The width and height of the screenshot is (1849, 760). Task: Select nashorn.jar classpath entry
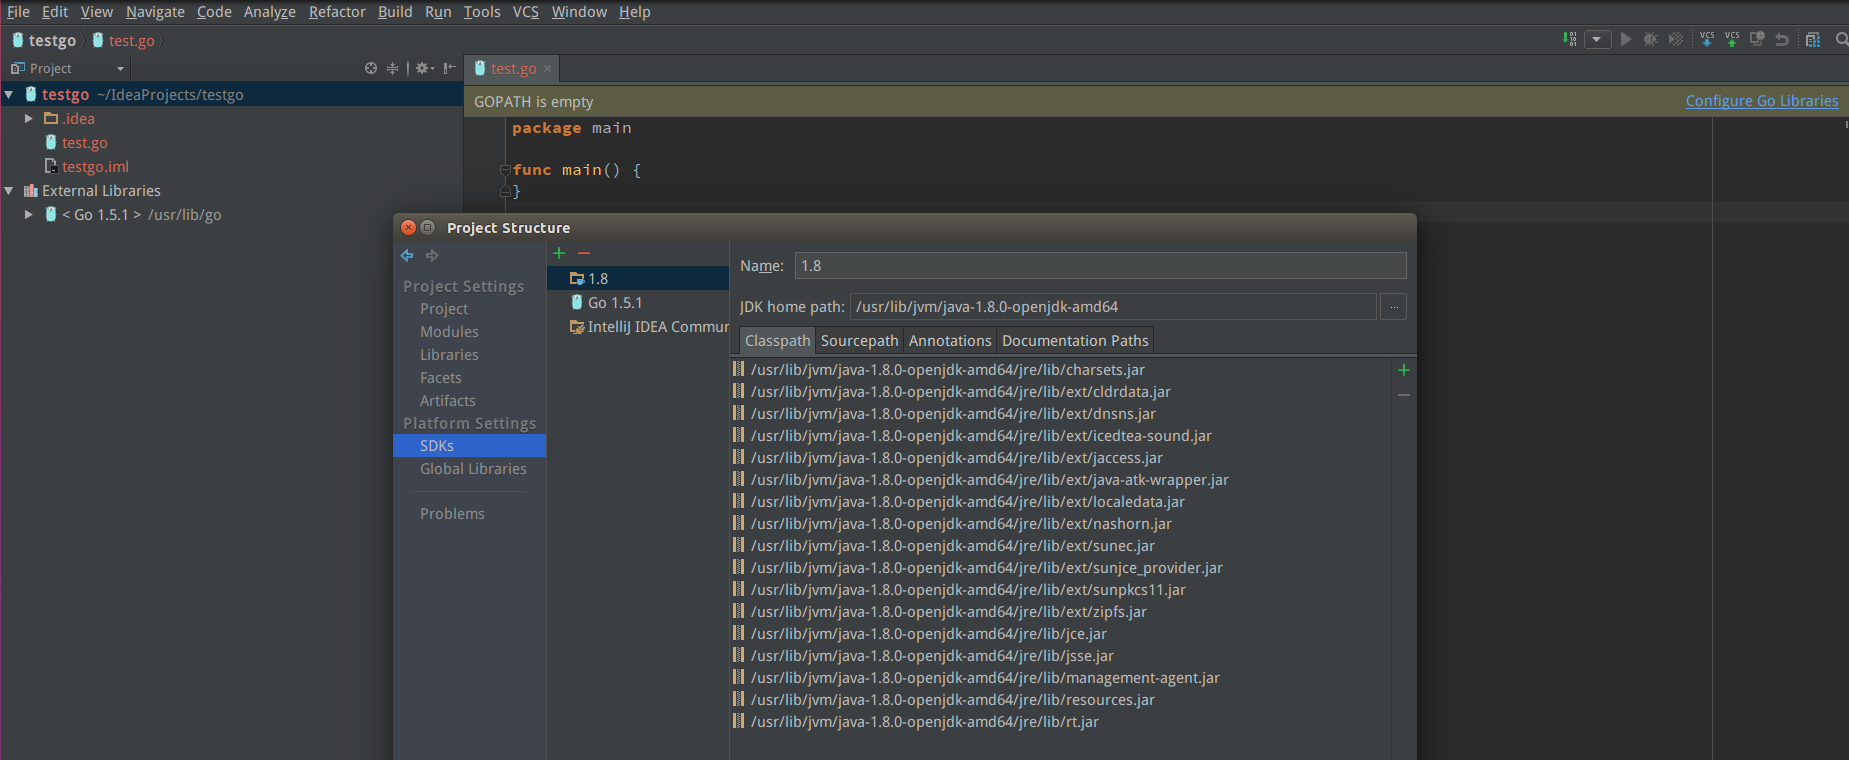tap(1060, 523)
